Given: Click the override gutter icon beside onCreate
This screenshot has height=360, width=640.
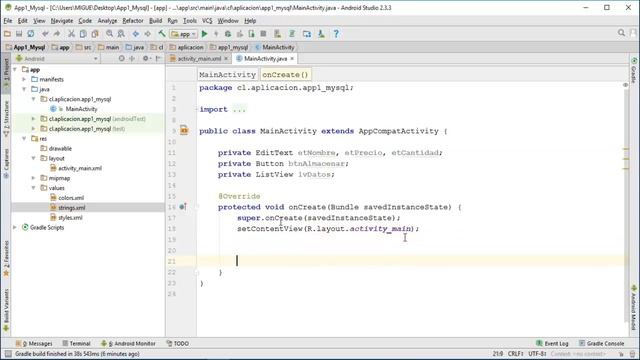Looking at the screenshot, I should point(183,207).
